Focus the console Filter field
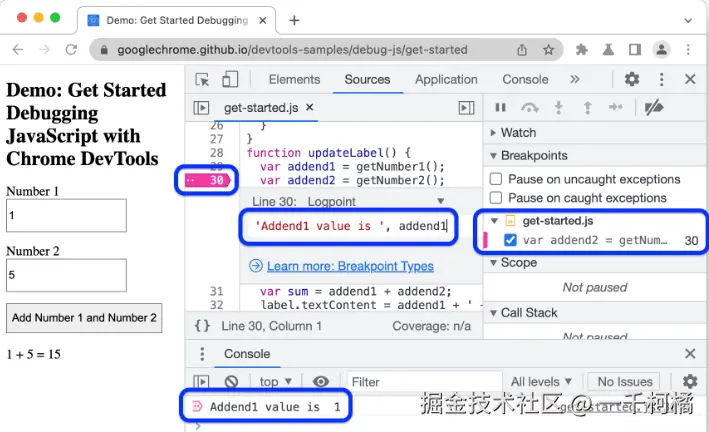 point(425,382)
